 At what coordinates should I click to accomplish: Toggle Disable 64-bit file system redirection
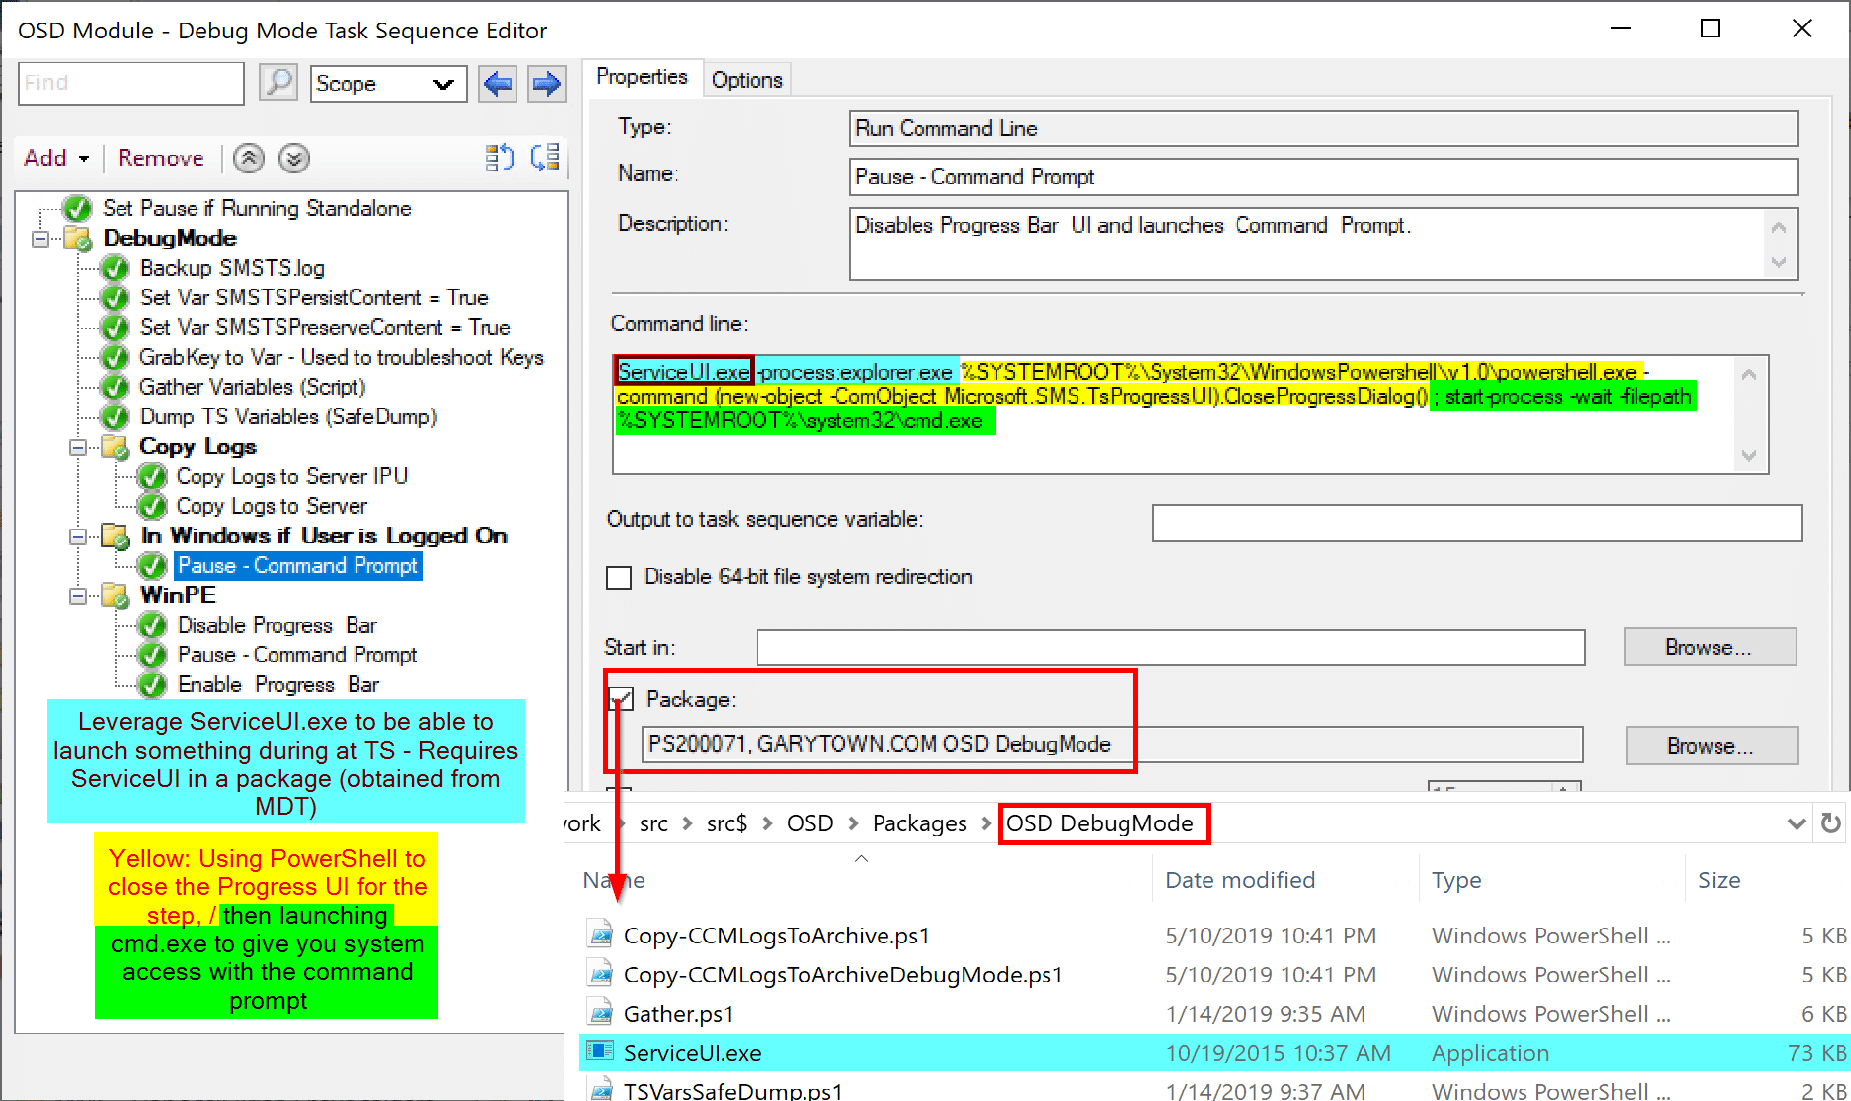pos(620,578)
